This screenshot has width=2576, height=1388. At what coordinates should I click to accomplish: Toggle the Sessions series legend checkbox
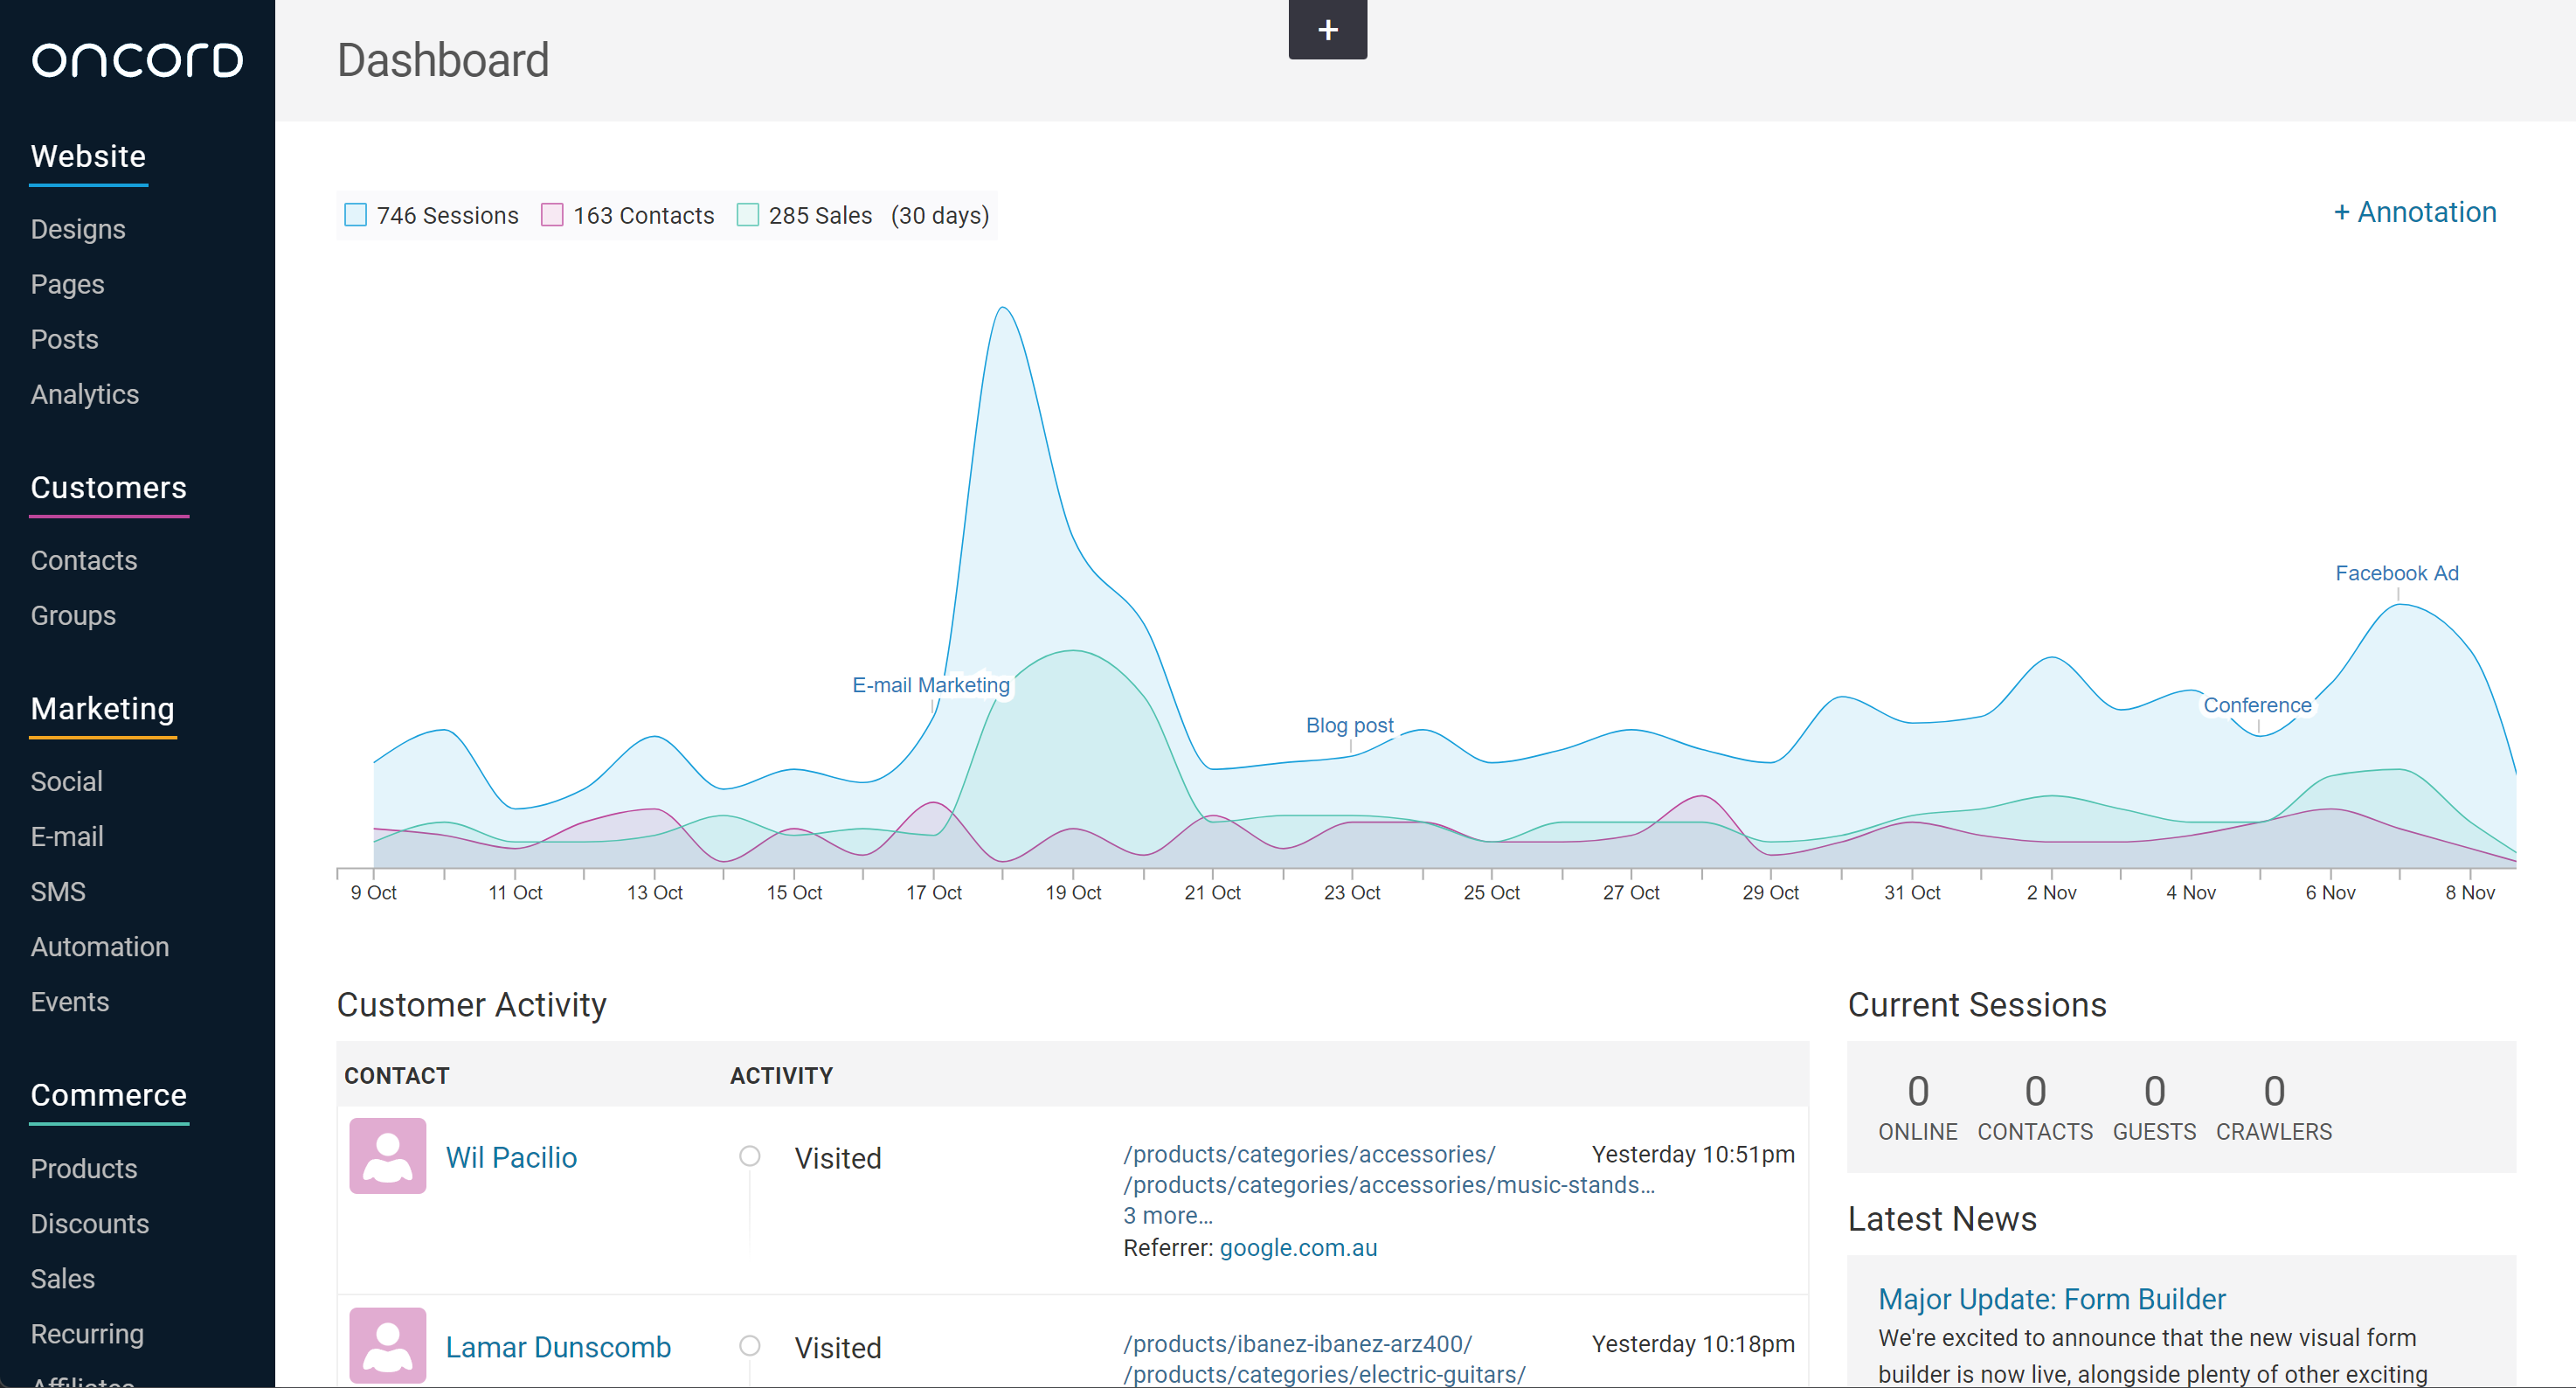coord(355,215)
